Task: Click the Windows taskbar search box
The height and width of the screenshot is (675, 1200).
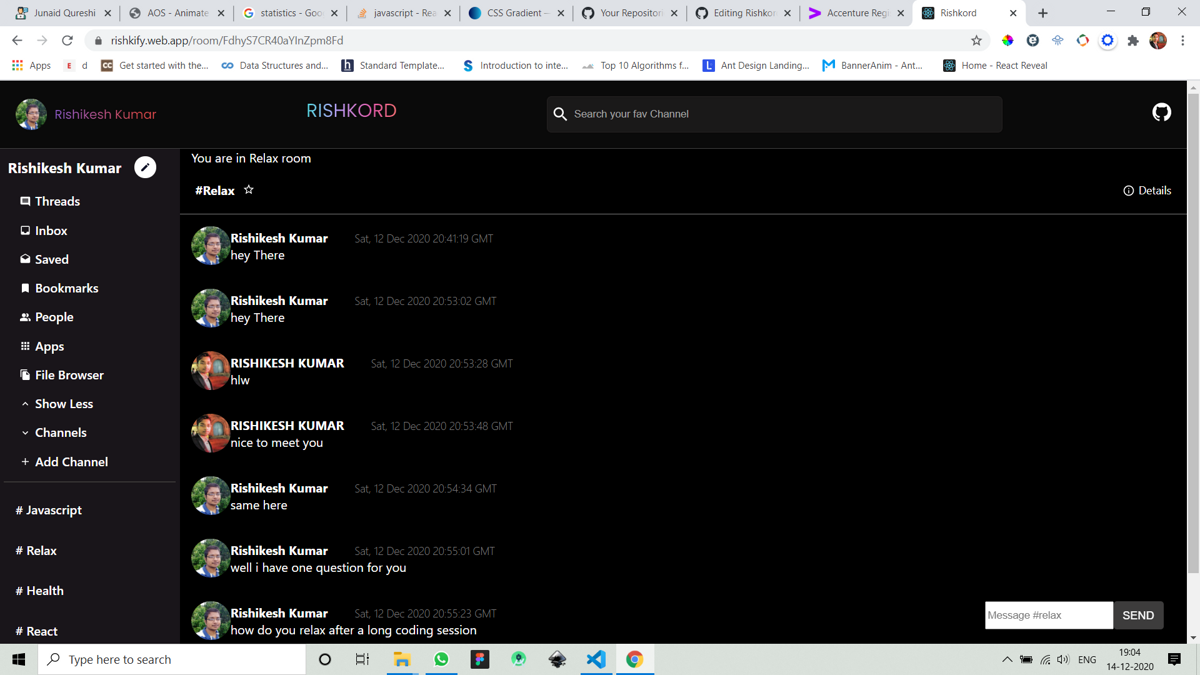Action: [x=172, y=659]
